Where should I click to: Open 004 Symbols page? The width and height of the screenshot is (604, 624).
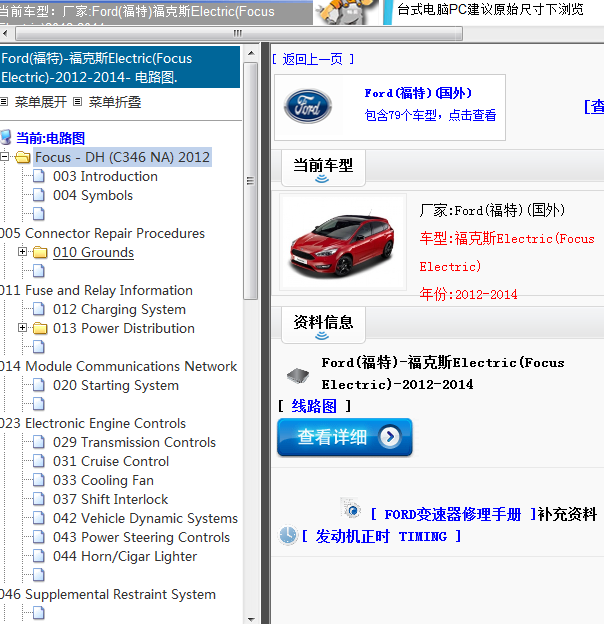coord(93,195)
